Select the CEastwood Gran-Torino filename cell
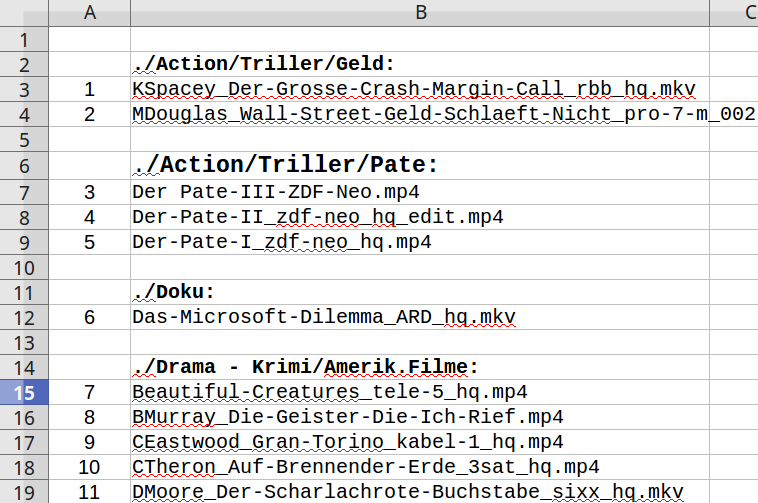The image size is (758, 503). click(x=347, y=442)
